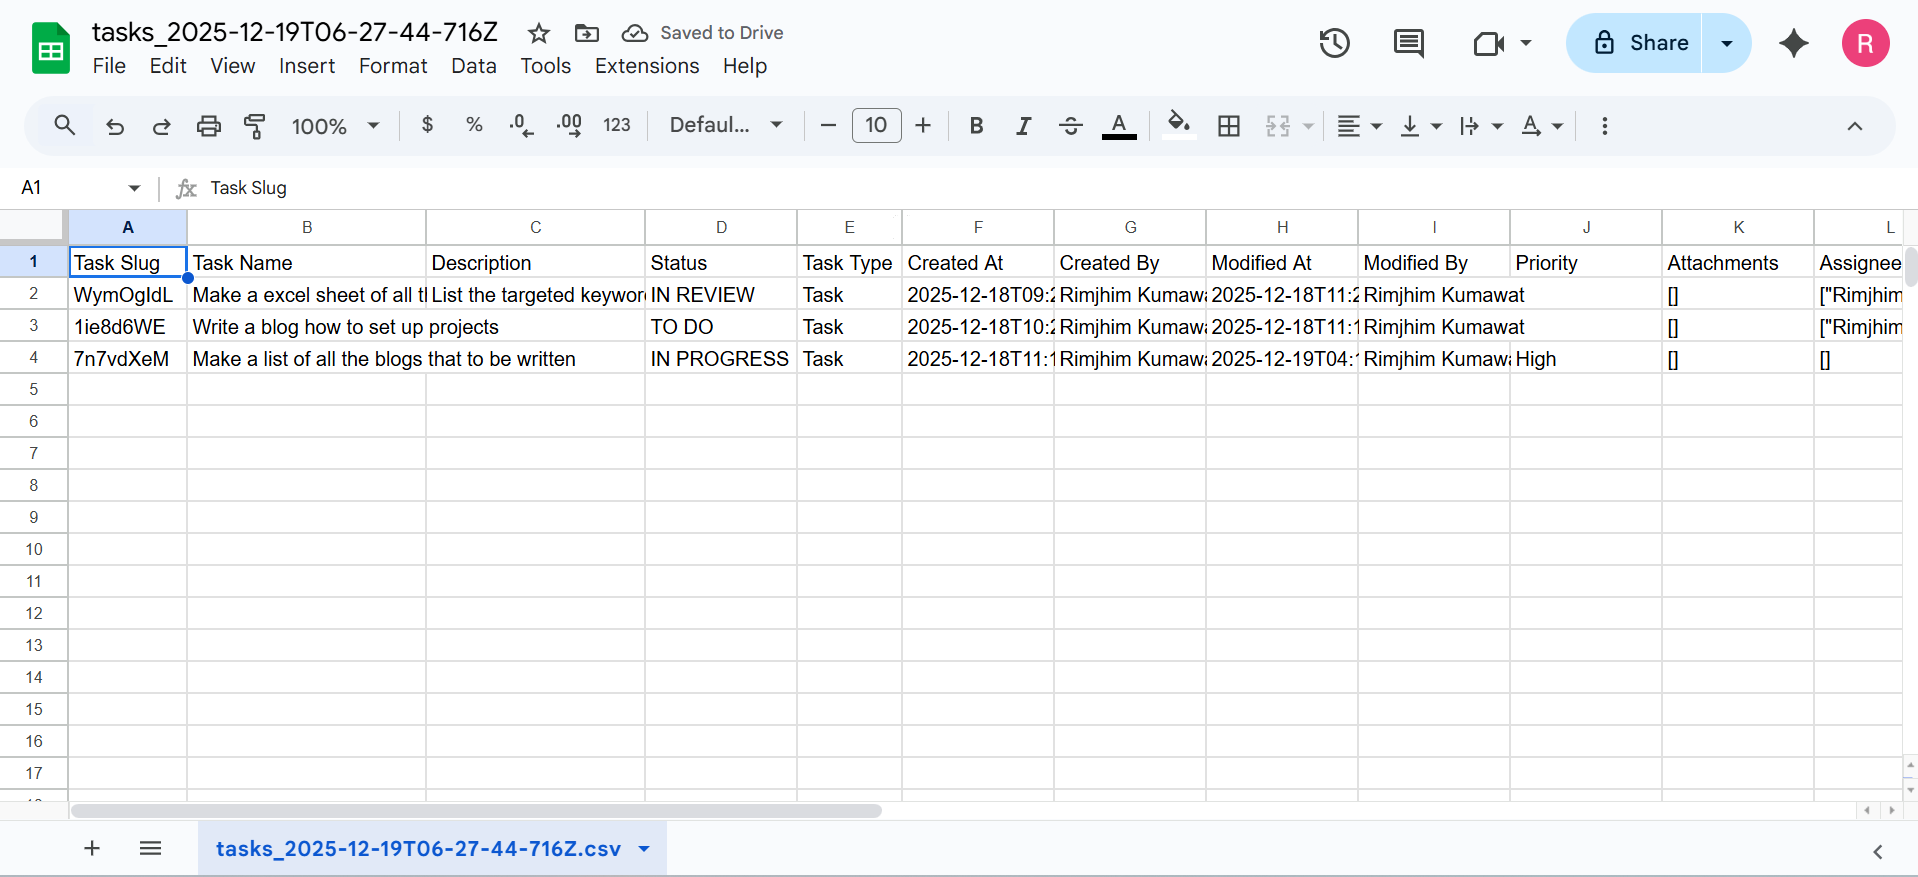Screen dimensions: 1918x877
Task: Open the font family dropdown Defaul...
Action: click(726, 125)
